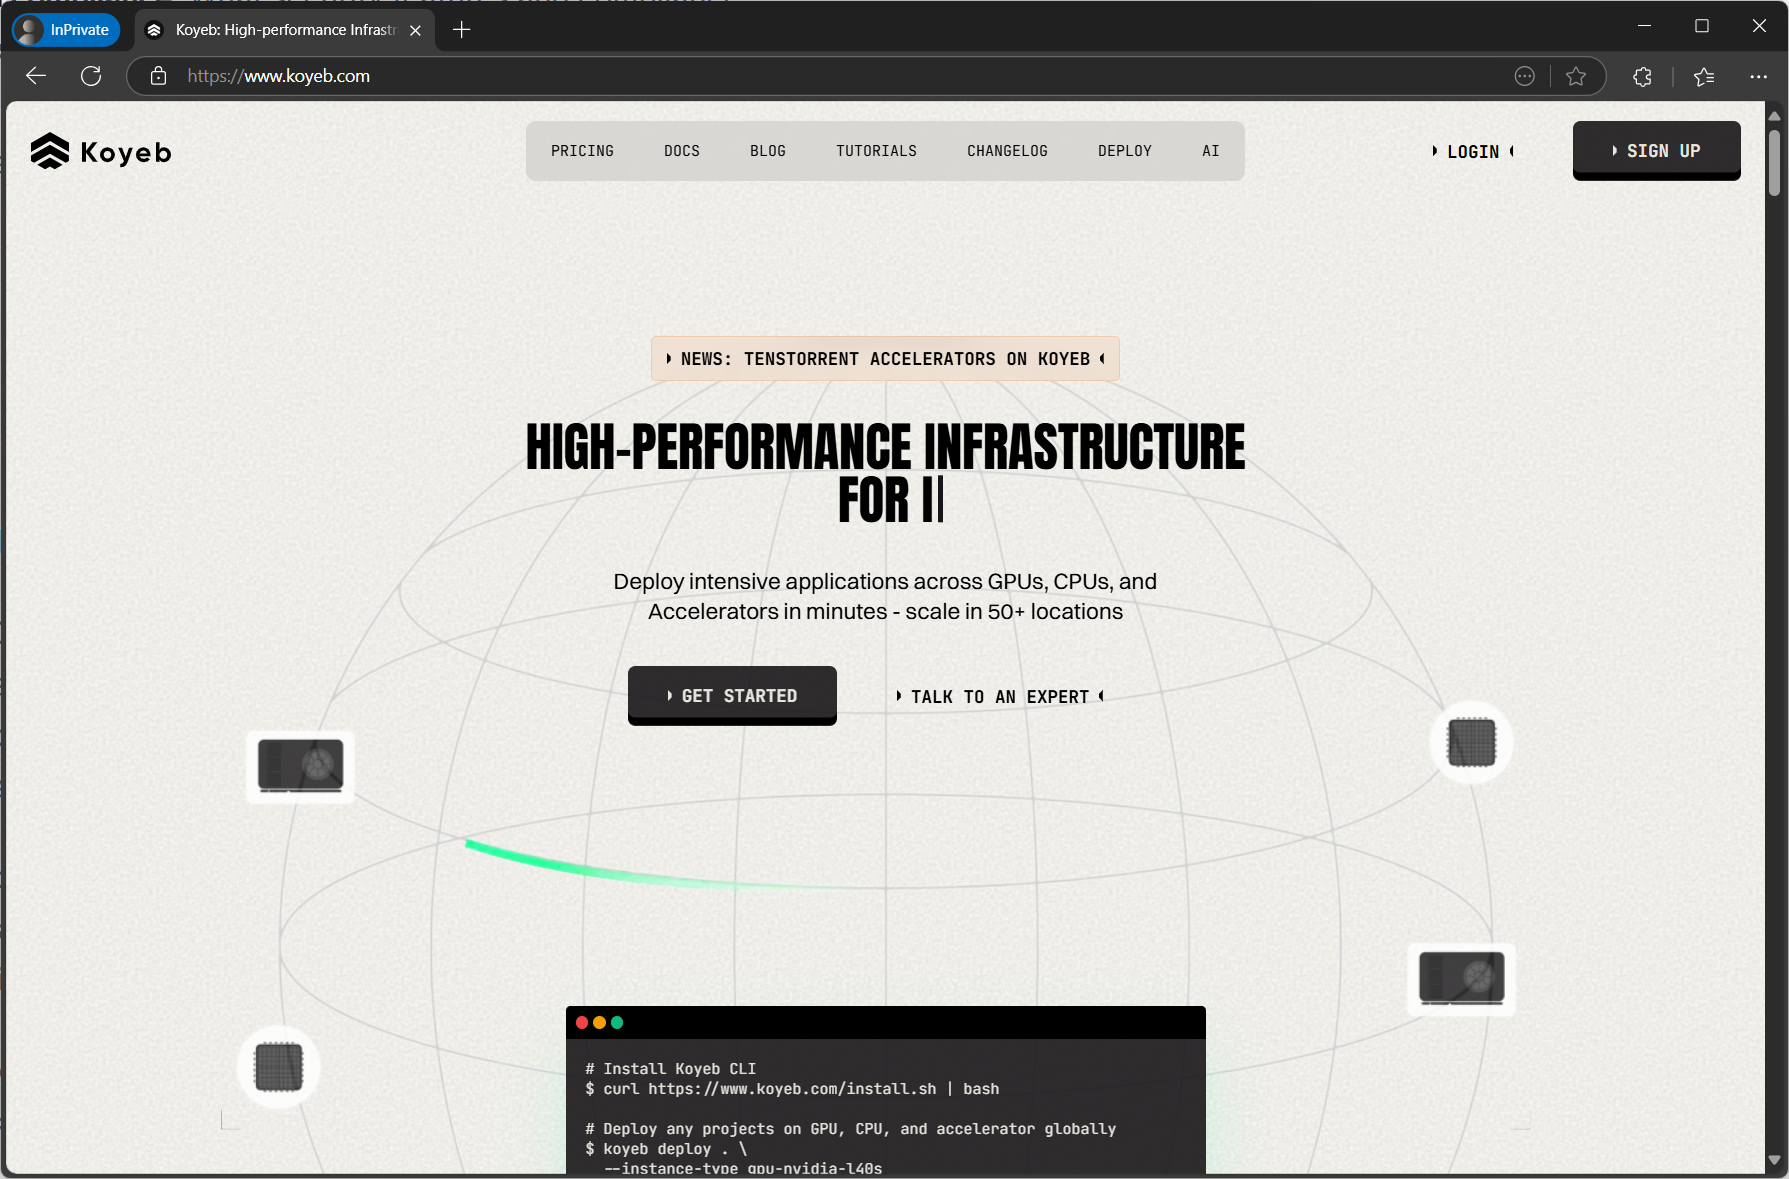The width and height of the screenshot is (1789, 1179).
Task: Click the page vertical scrollbar thumb
Action: point(1775,161)
